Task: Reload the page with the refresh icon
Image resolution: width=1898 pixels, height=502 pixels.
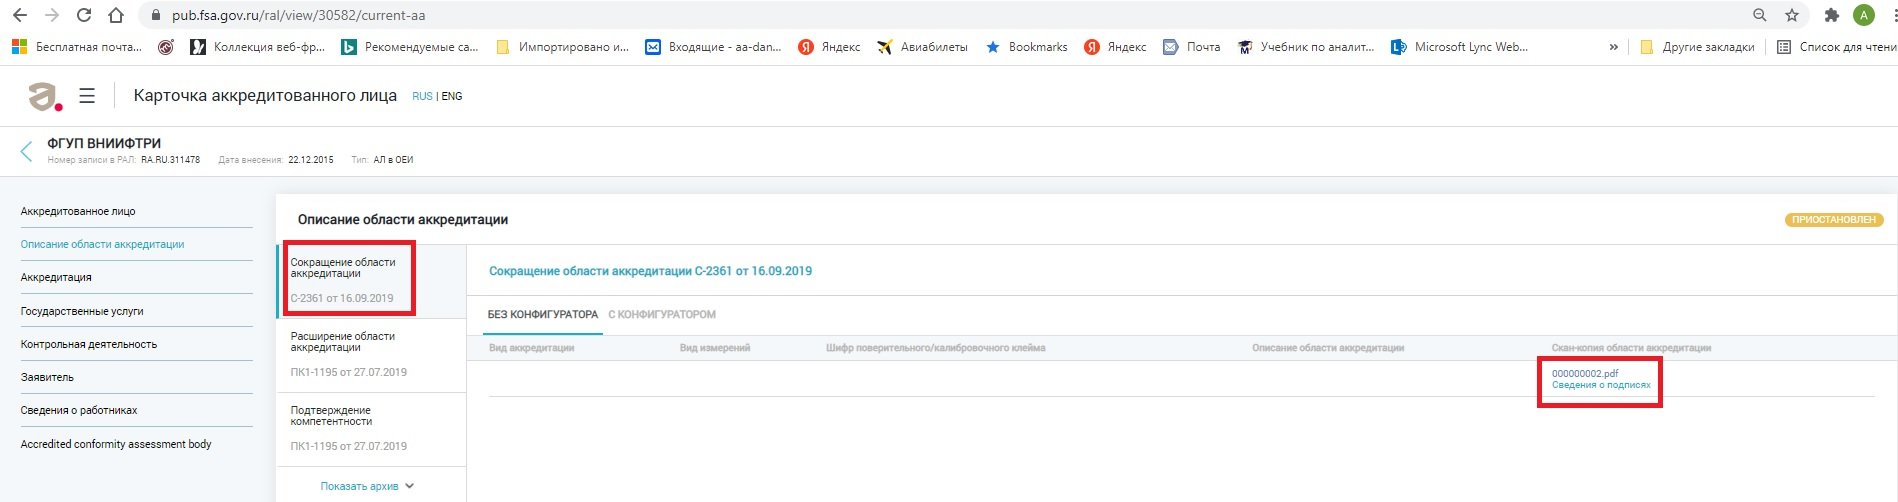Action: point(84,16)
